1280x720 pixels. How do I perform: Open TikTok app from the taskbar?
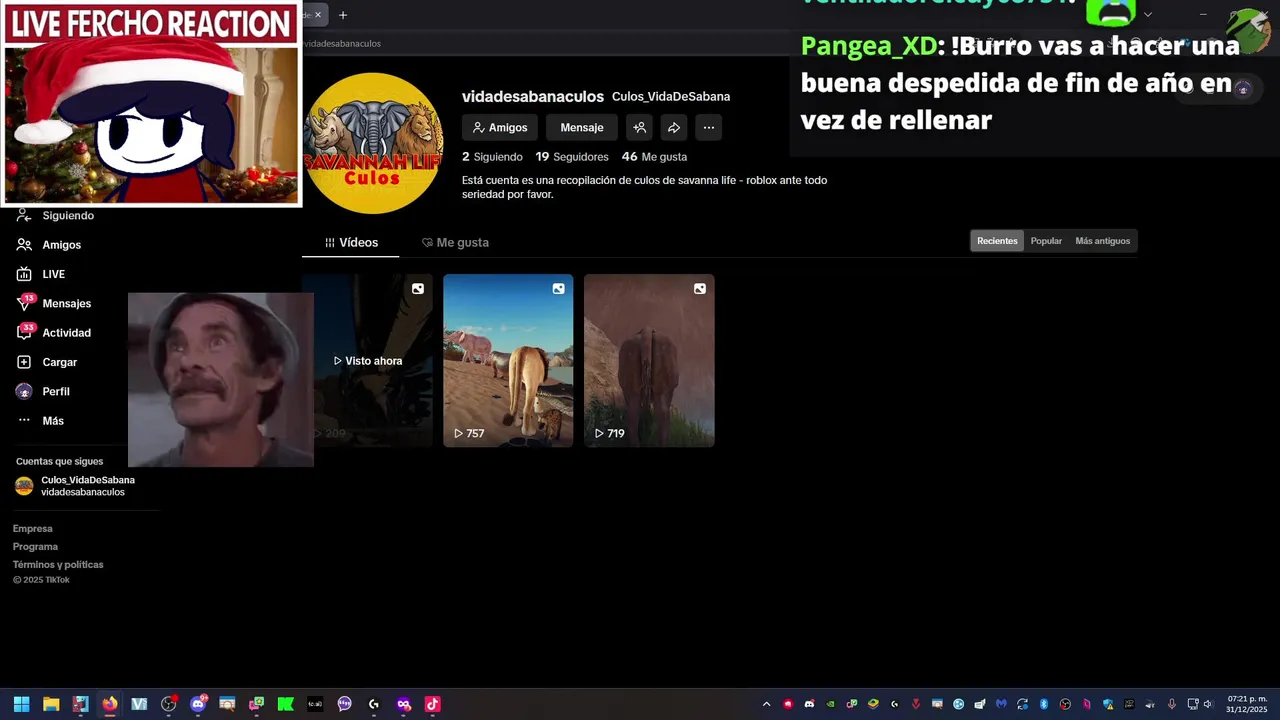[x=432, y=704]
